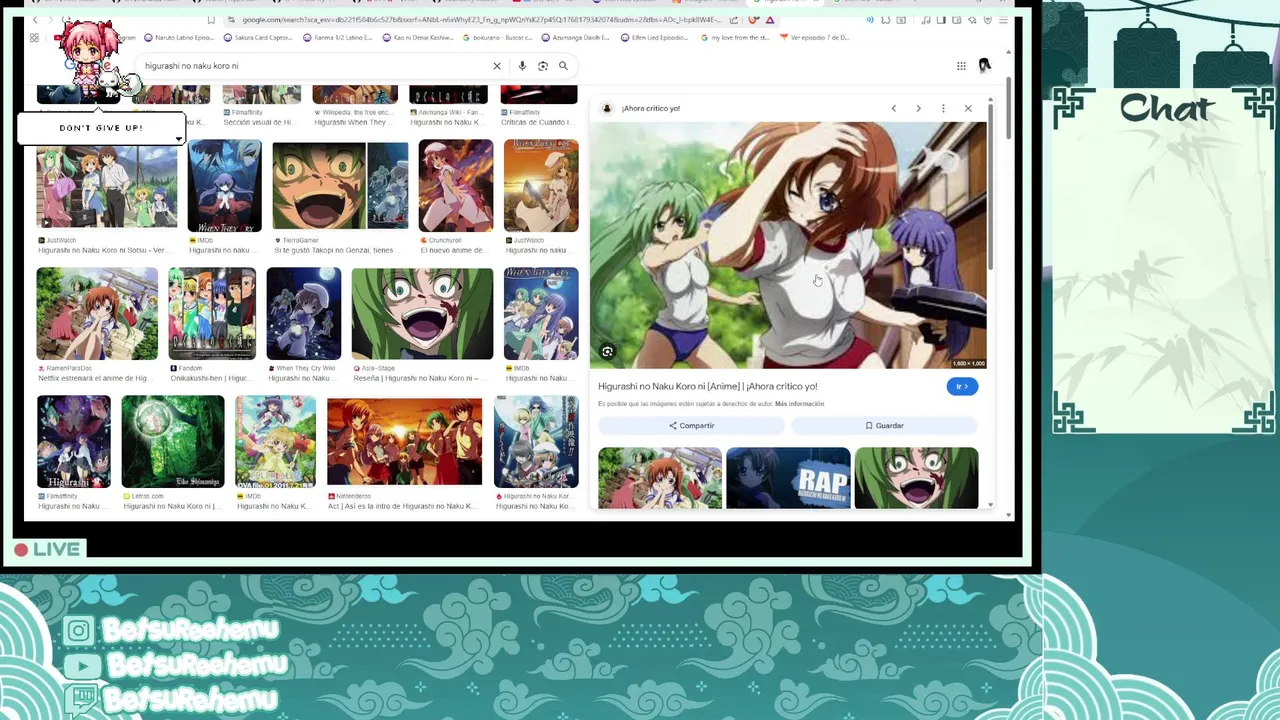This screenshot has height=720, width=1280.
Task: Click the large preview image
Action: click(787, 245)
